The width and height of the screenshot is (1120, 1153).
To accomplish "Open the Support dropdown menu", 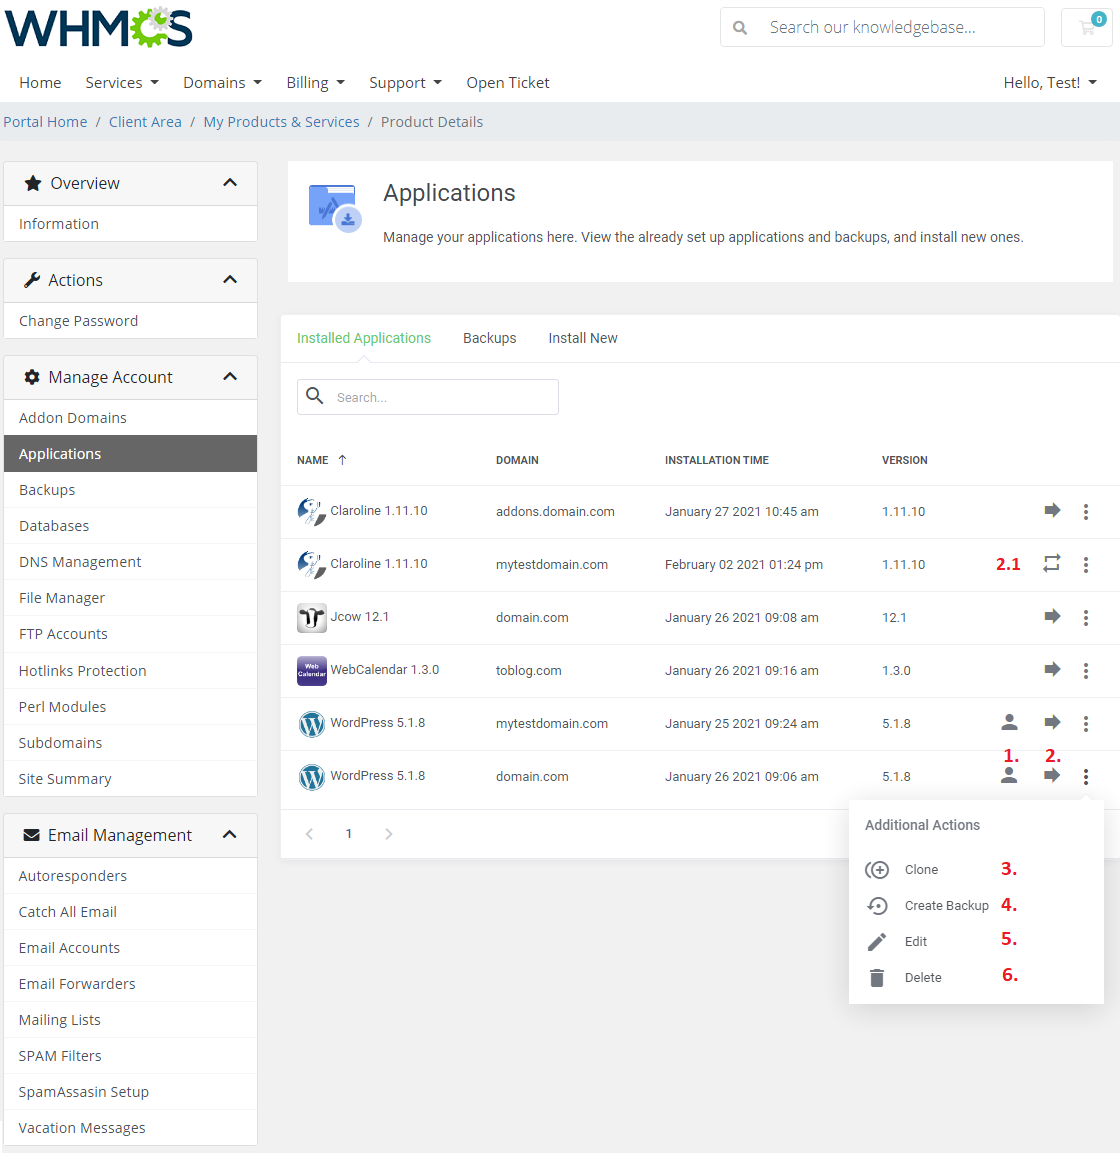I will point(405,82).
